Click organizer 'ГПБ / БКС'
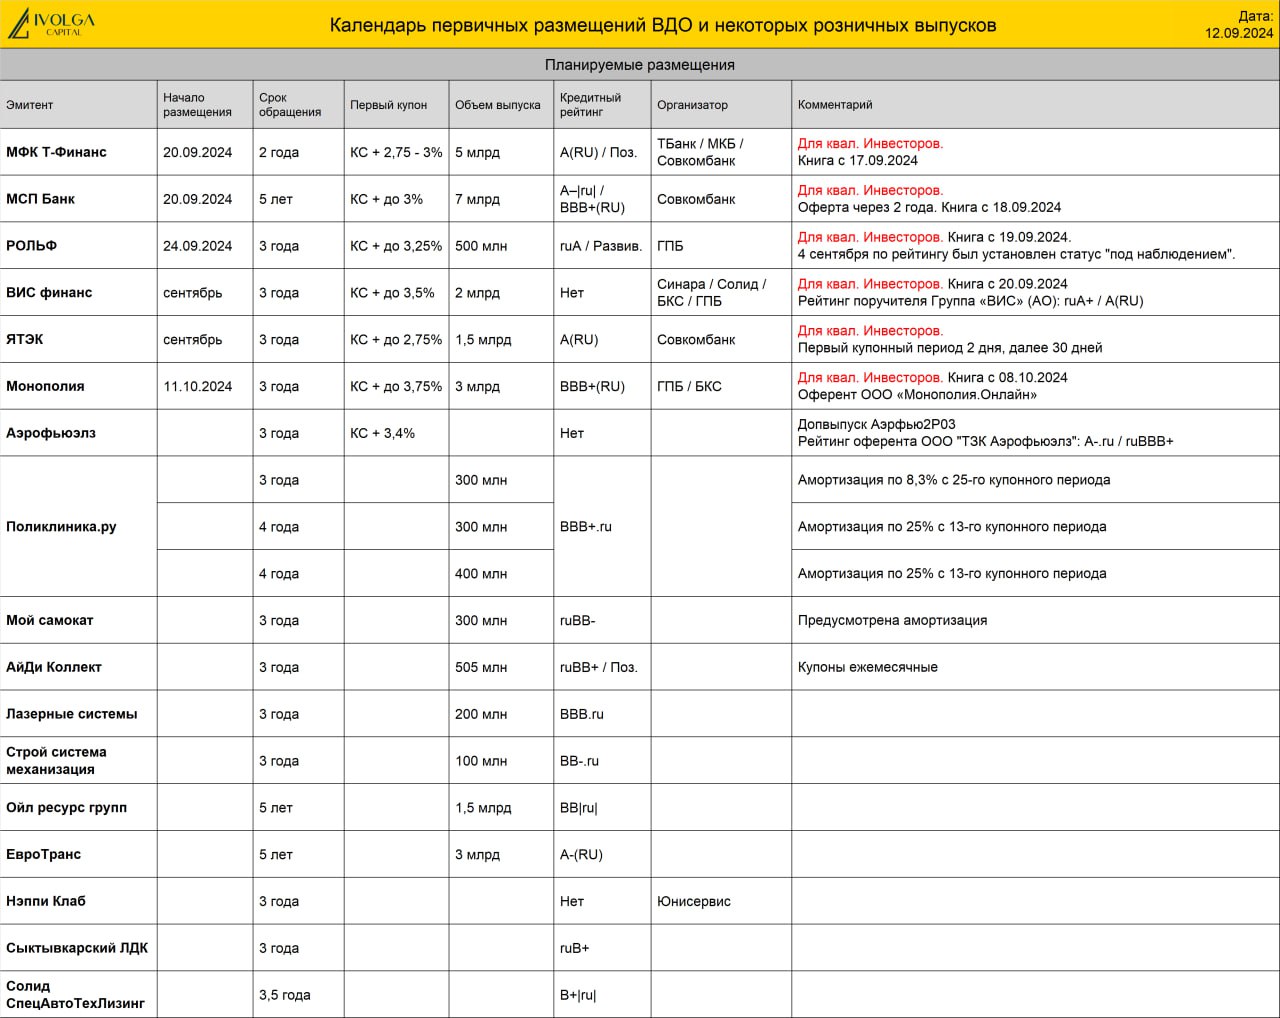 tap(689, 386)
